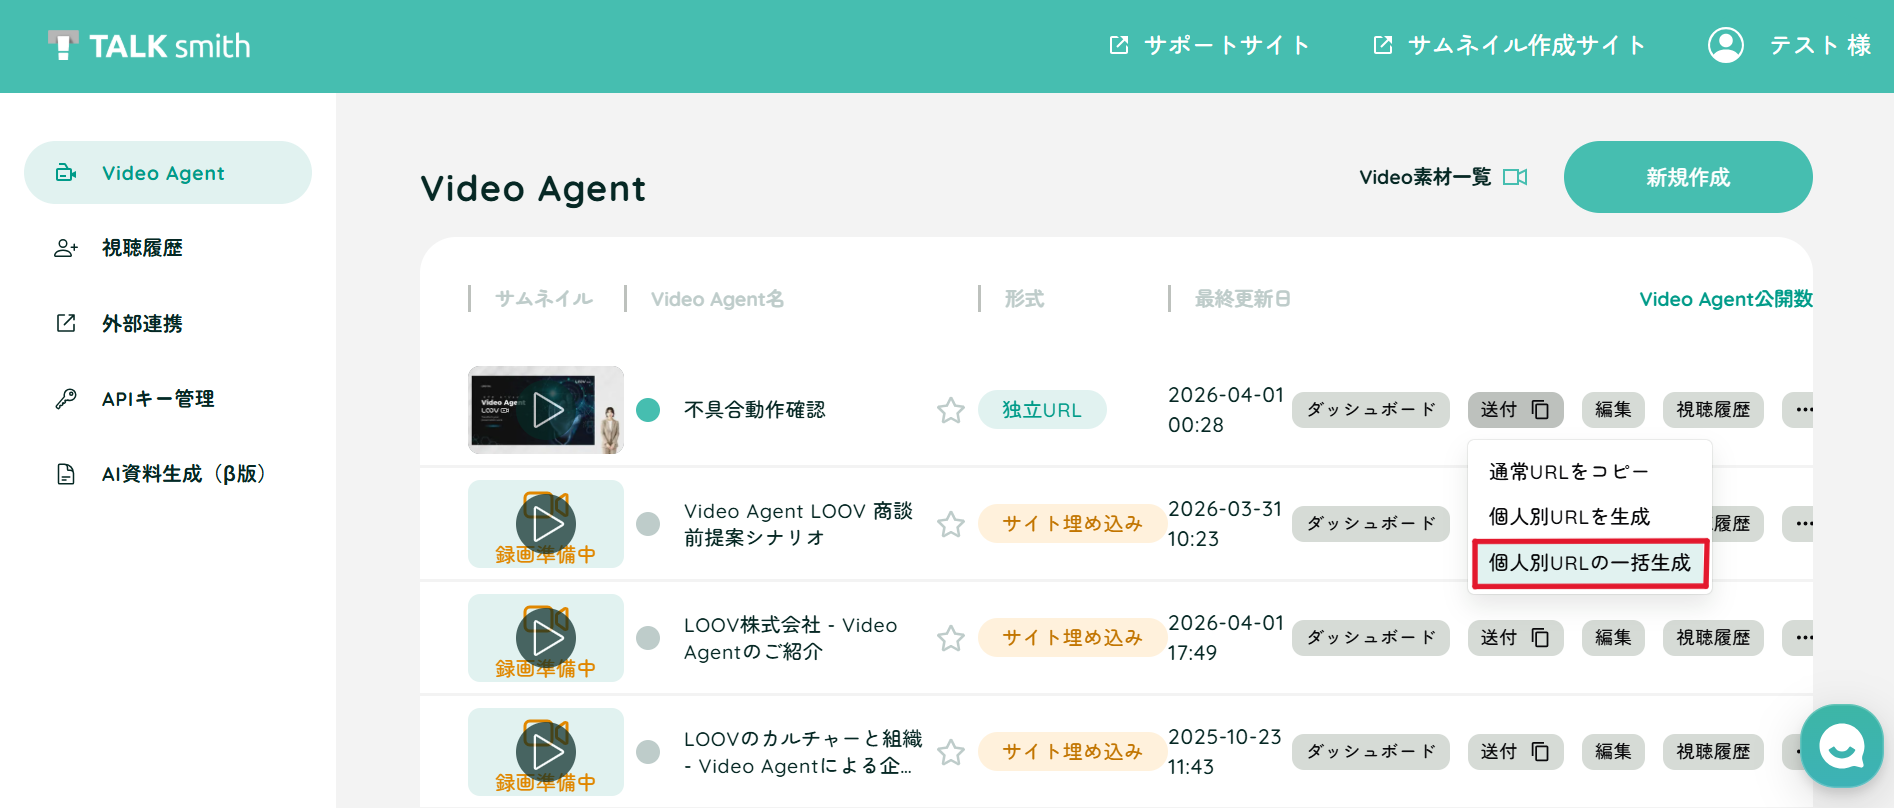The image size is (1894, 808).
Task: Toggle the star for LOOV株式会社 row
Action: (x=950, y=638)
